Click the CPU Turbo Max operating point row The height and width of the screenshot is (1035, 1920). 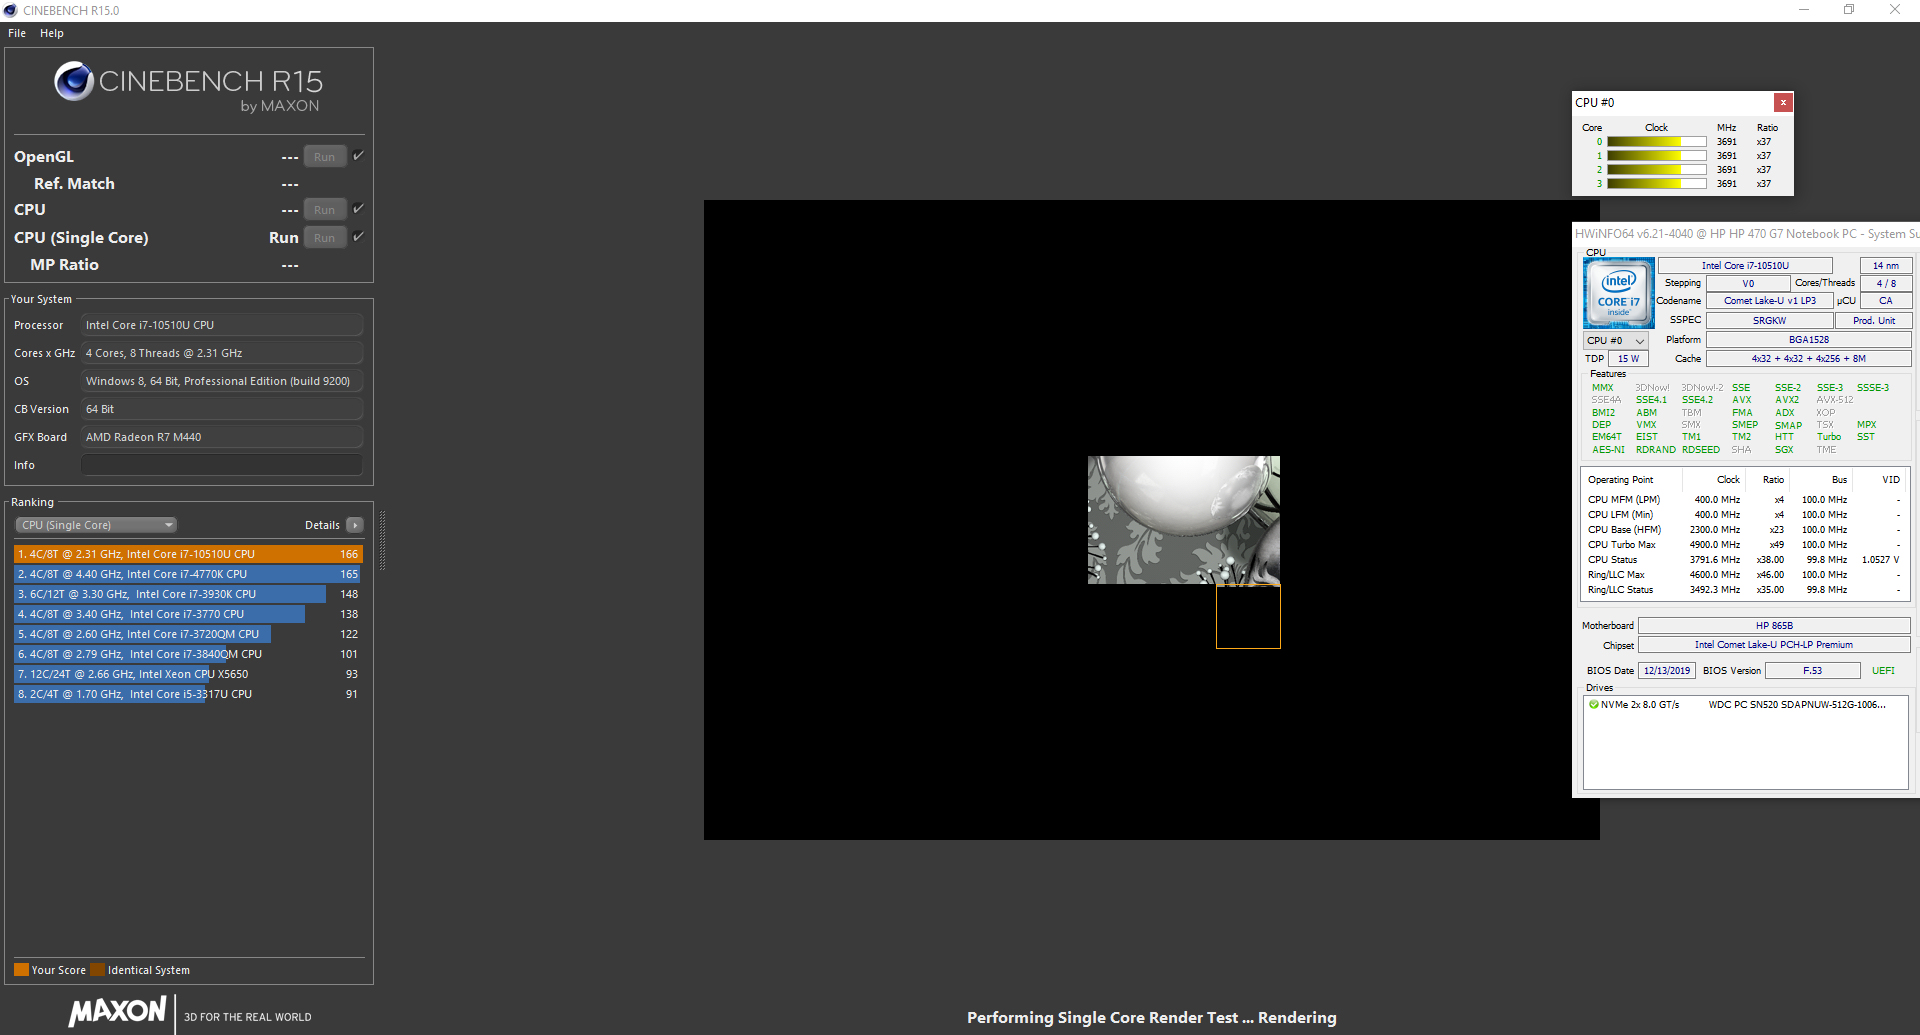(x=1743, y=545)
